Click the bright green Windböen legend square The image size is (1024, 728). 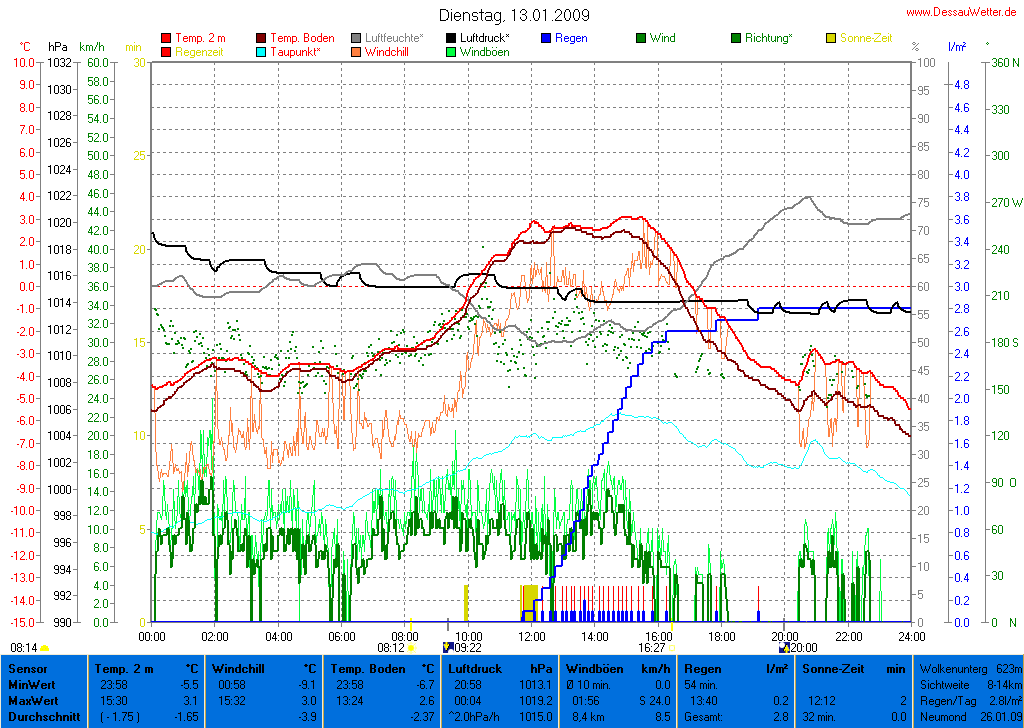452,52
